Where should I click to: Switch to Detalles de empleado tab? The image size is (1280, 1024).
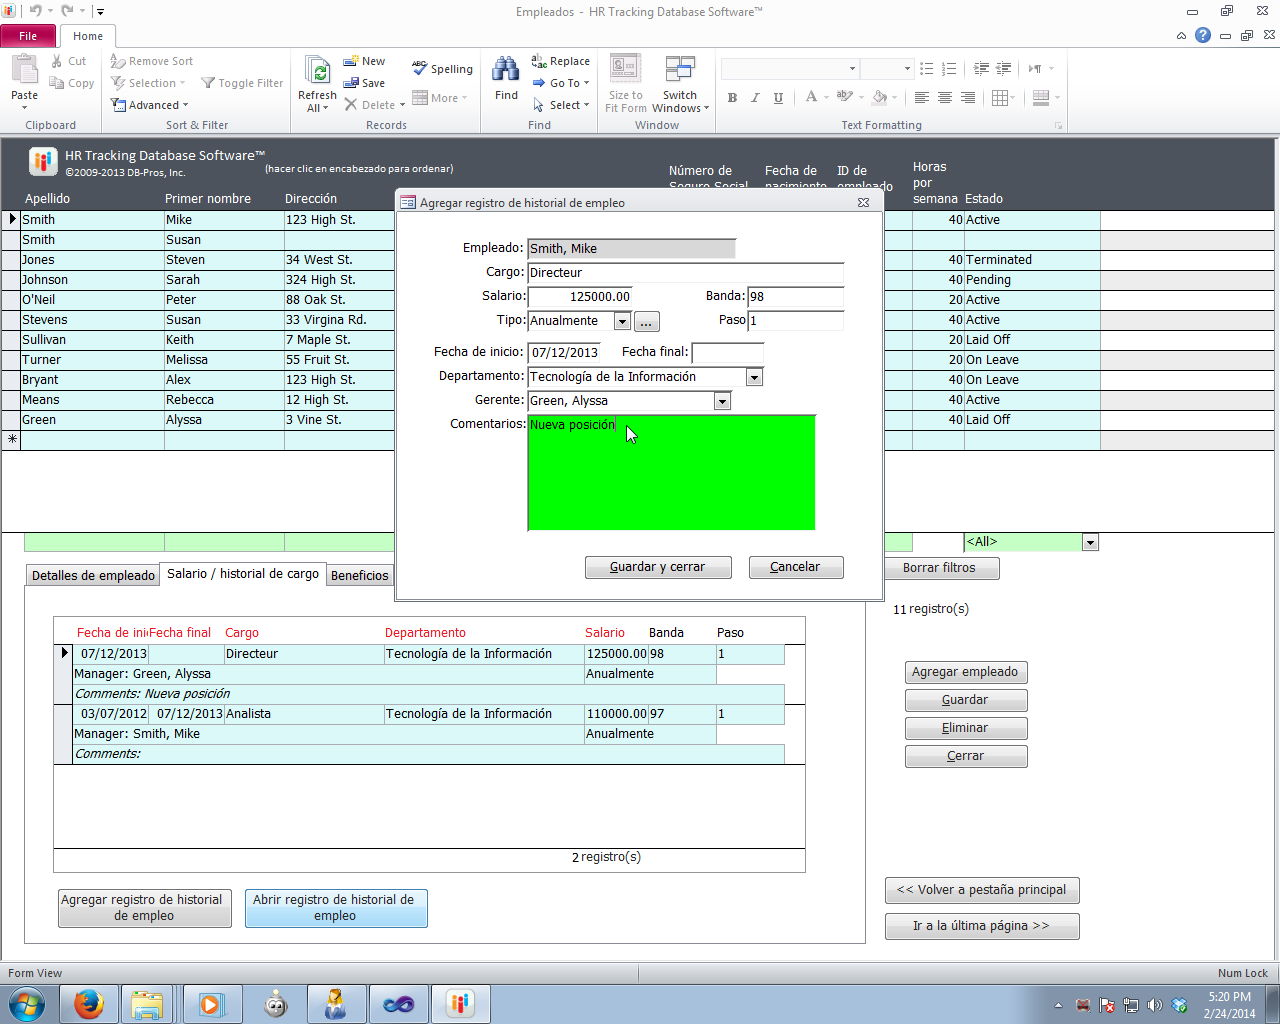(x=93, y=575)
